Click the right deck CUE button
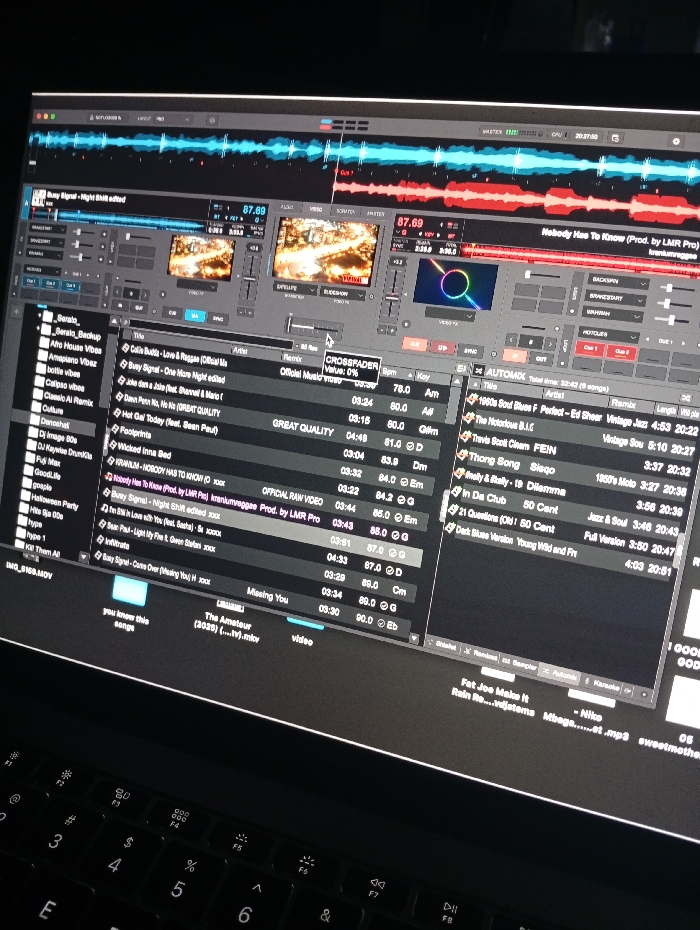The image size is (700, 930). [x=415, y=344]
